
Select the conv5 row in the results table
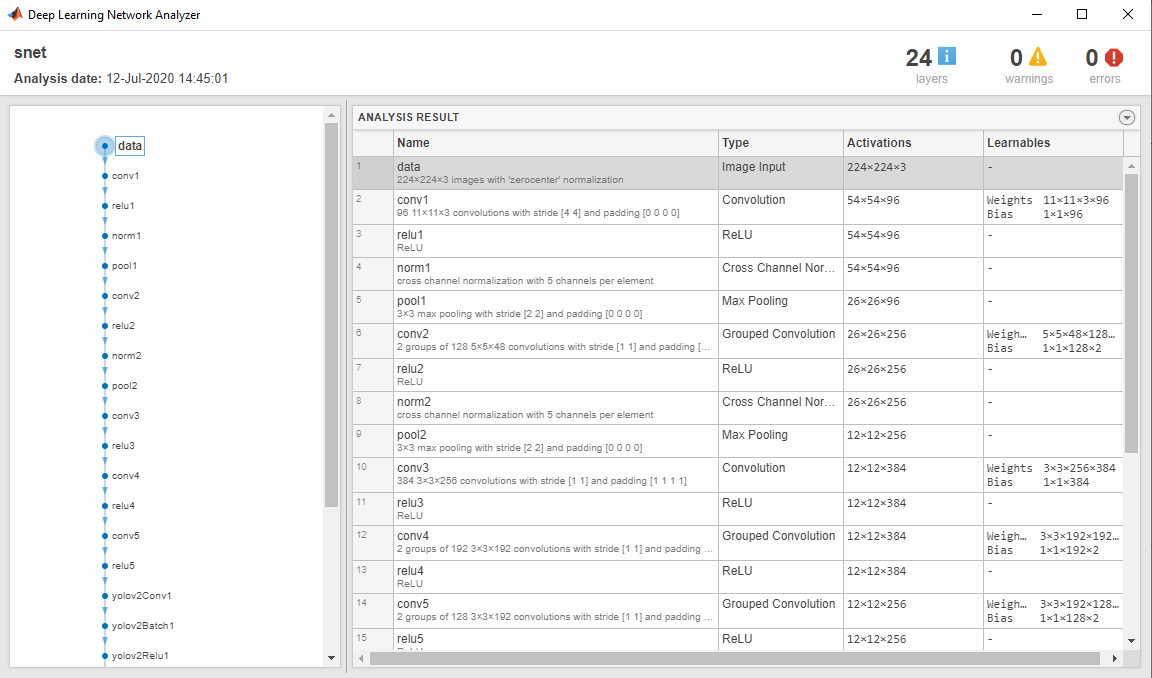click(738, 610)
